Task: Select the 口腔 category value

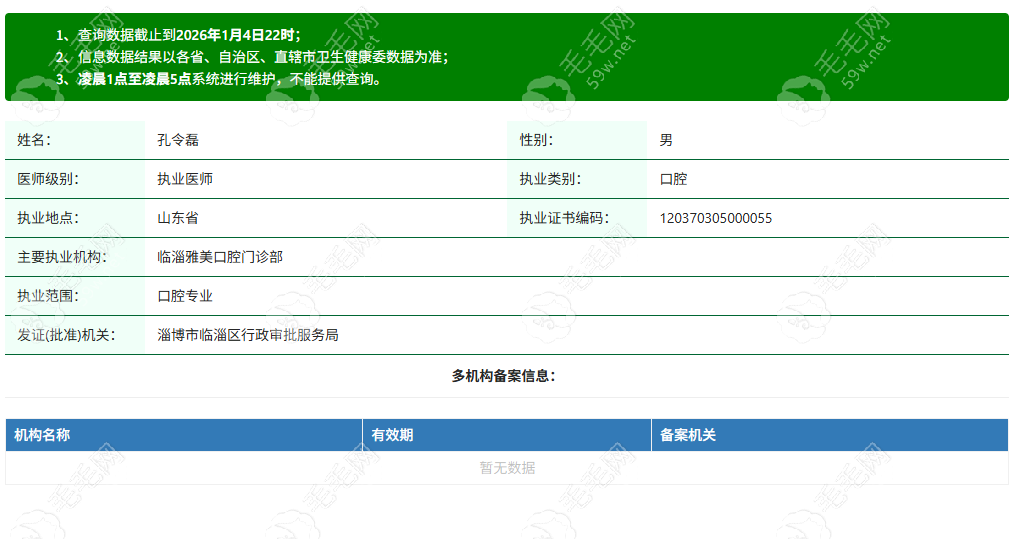Action: (673, 179)
